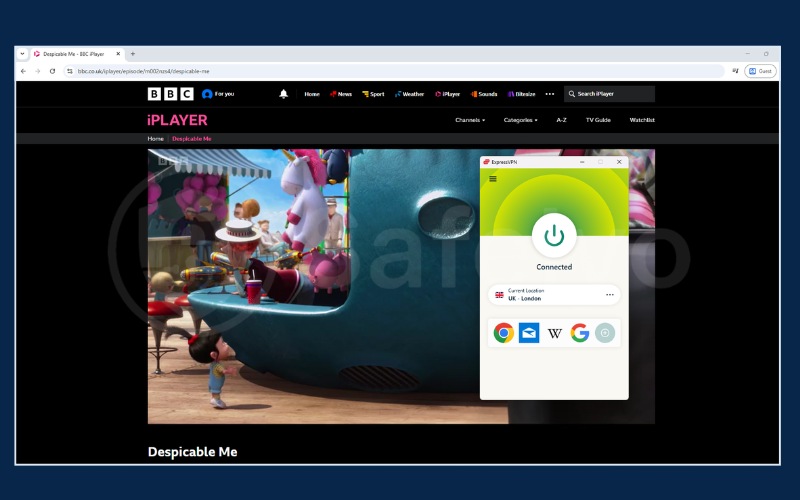Open BBC Sounds link
This screenshot has height=500, width=800.
(484, 94)
